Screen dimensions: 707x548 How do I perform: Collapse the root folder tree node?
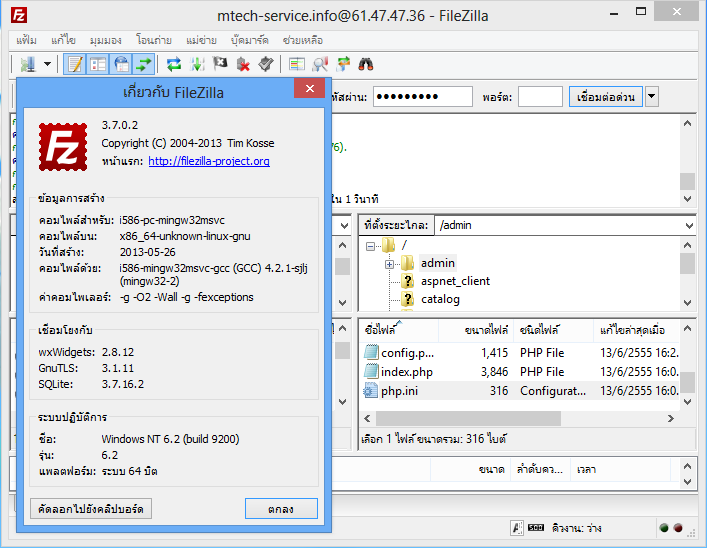(x=370, y=246)
